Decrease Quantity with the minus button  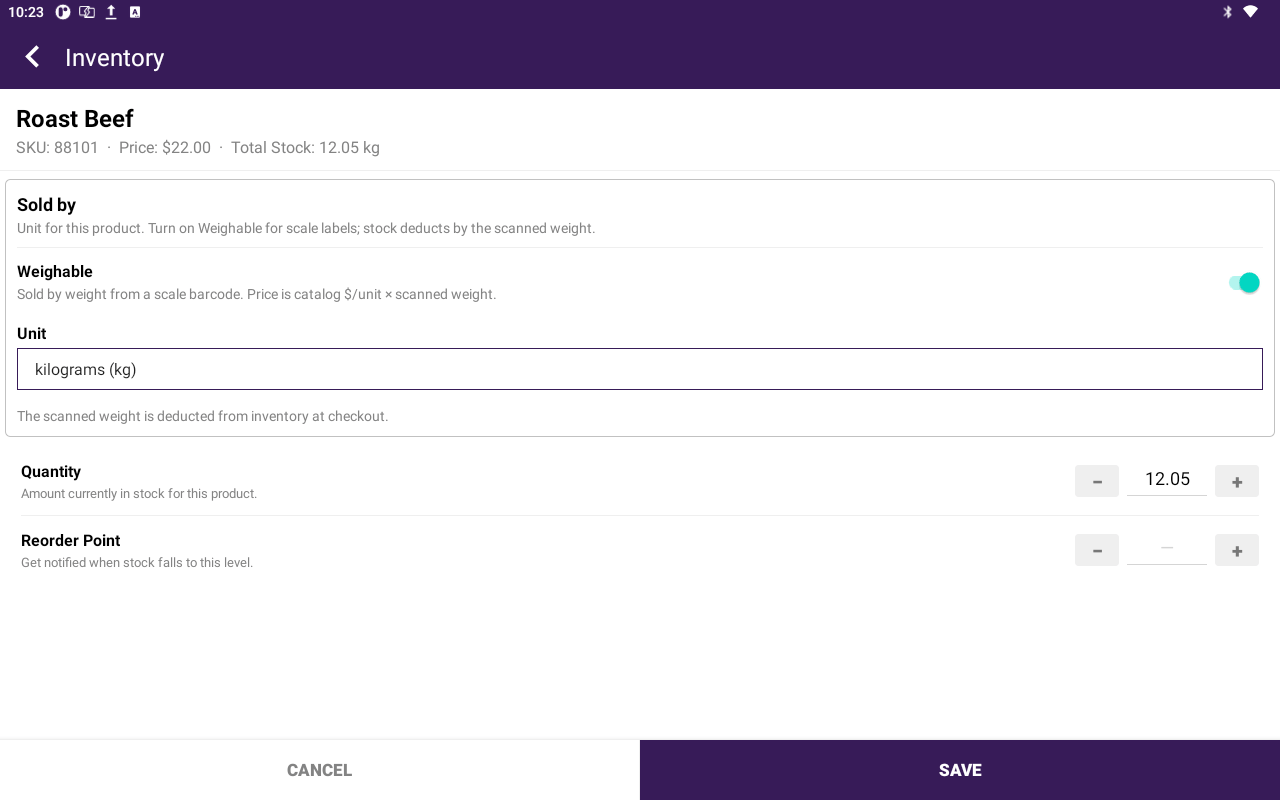[x=1097, y=481]
